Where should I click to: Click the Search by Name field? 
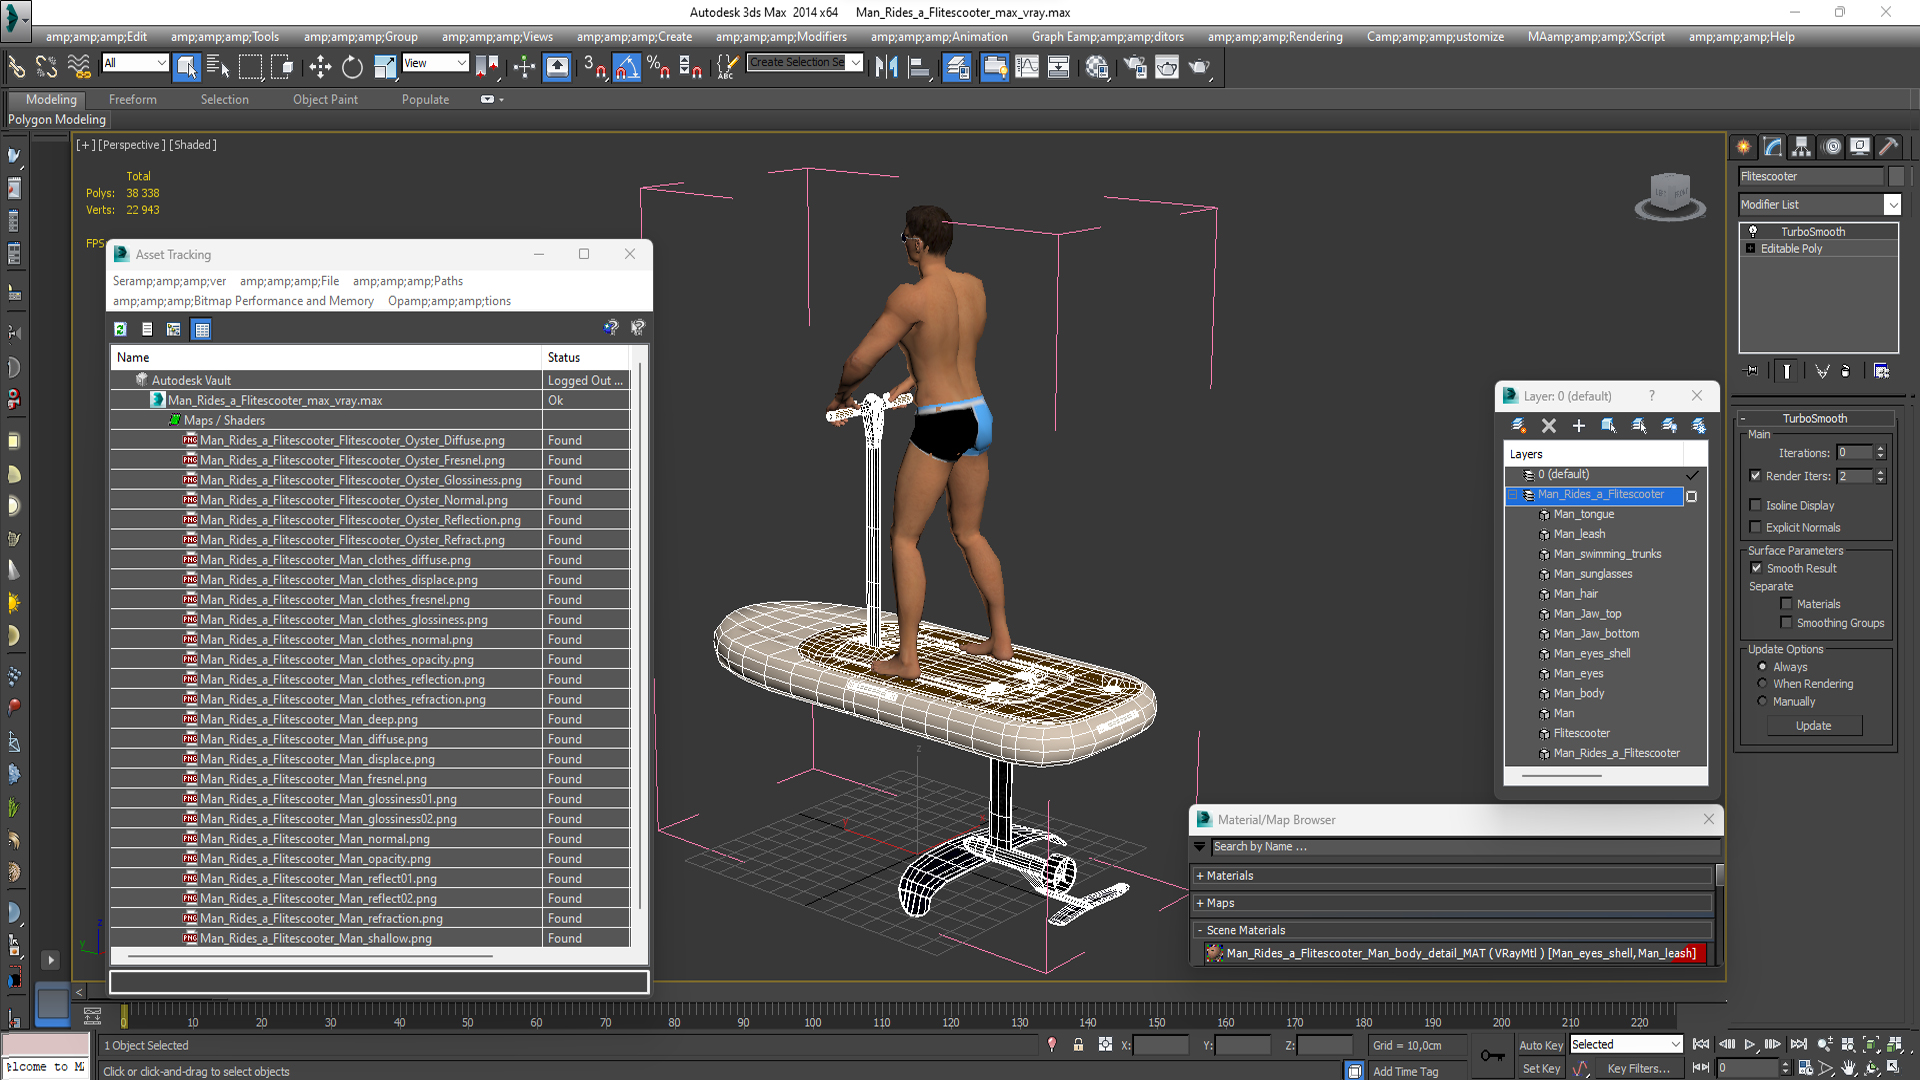1464,847
